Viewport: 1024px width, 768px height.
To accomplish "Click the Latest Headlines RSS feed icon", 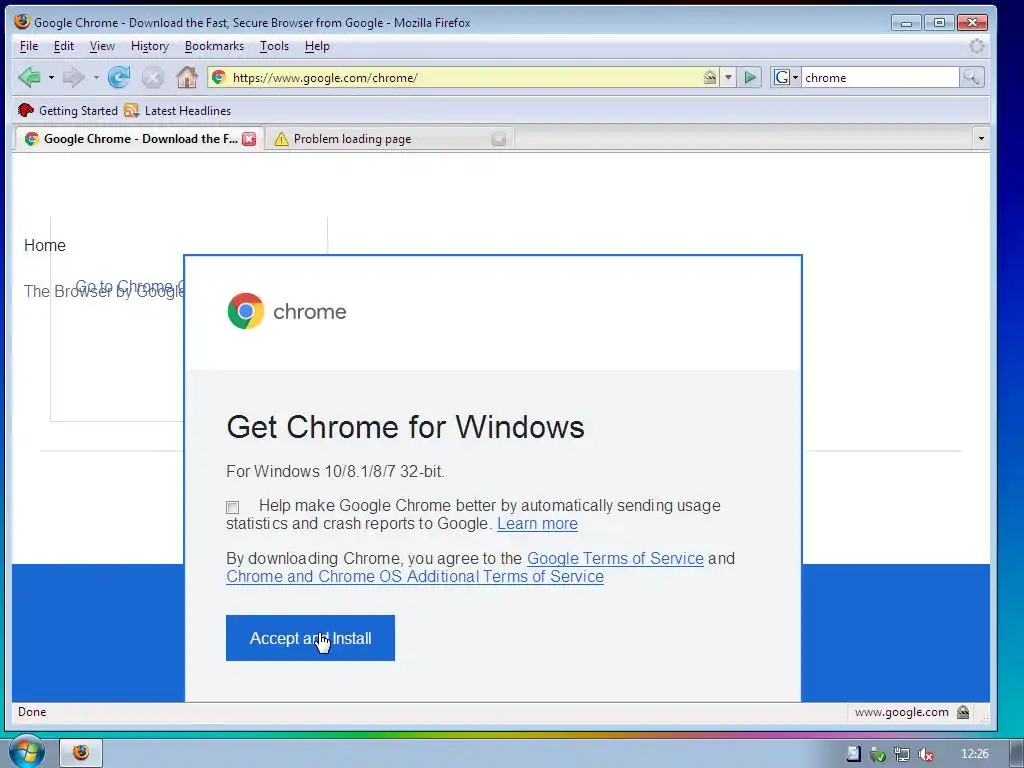I will [x=131, y=110].
